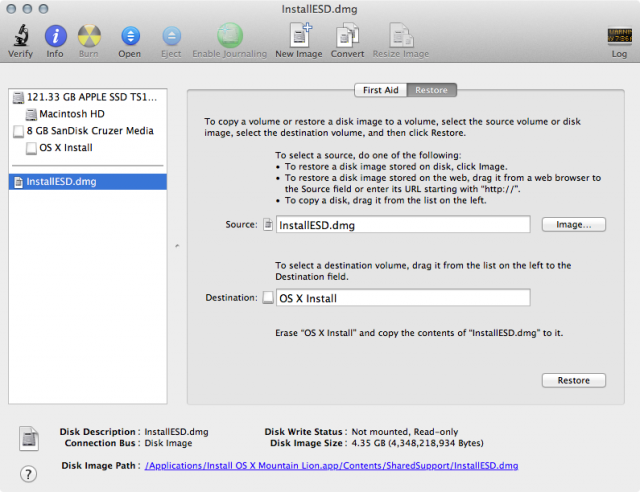The height and width of the screenshot is (492, 640).
Task: Click the Verify microscope icon
Action: (20, 36)
